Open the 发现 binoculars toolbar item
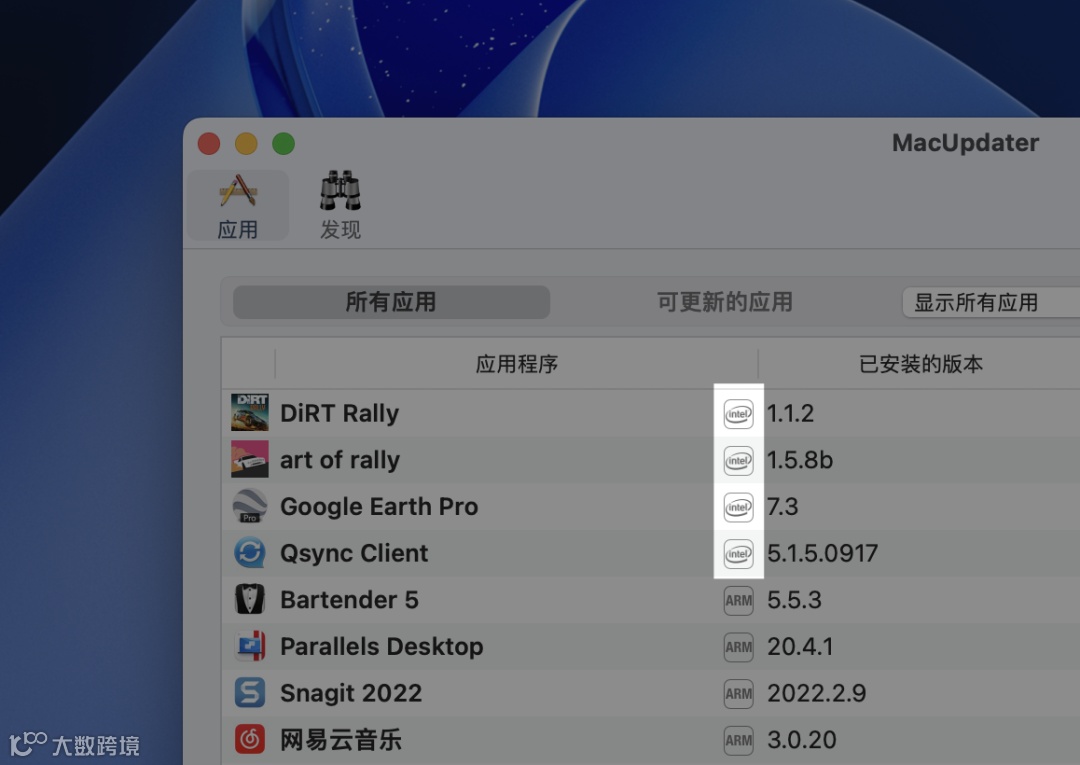 [x=340, y=206]
